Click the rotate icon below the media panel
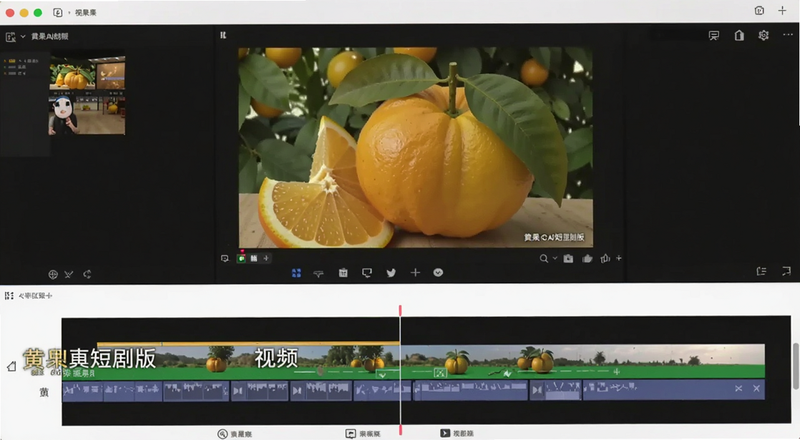The height and width of the screenshot is (440, 800). 87,274
